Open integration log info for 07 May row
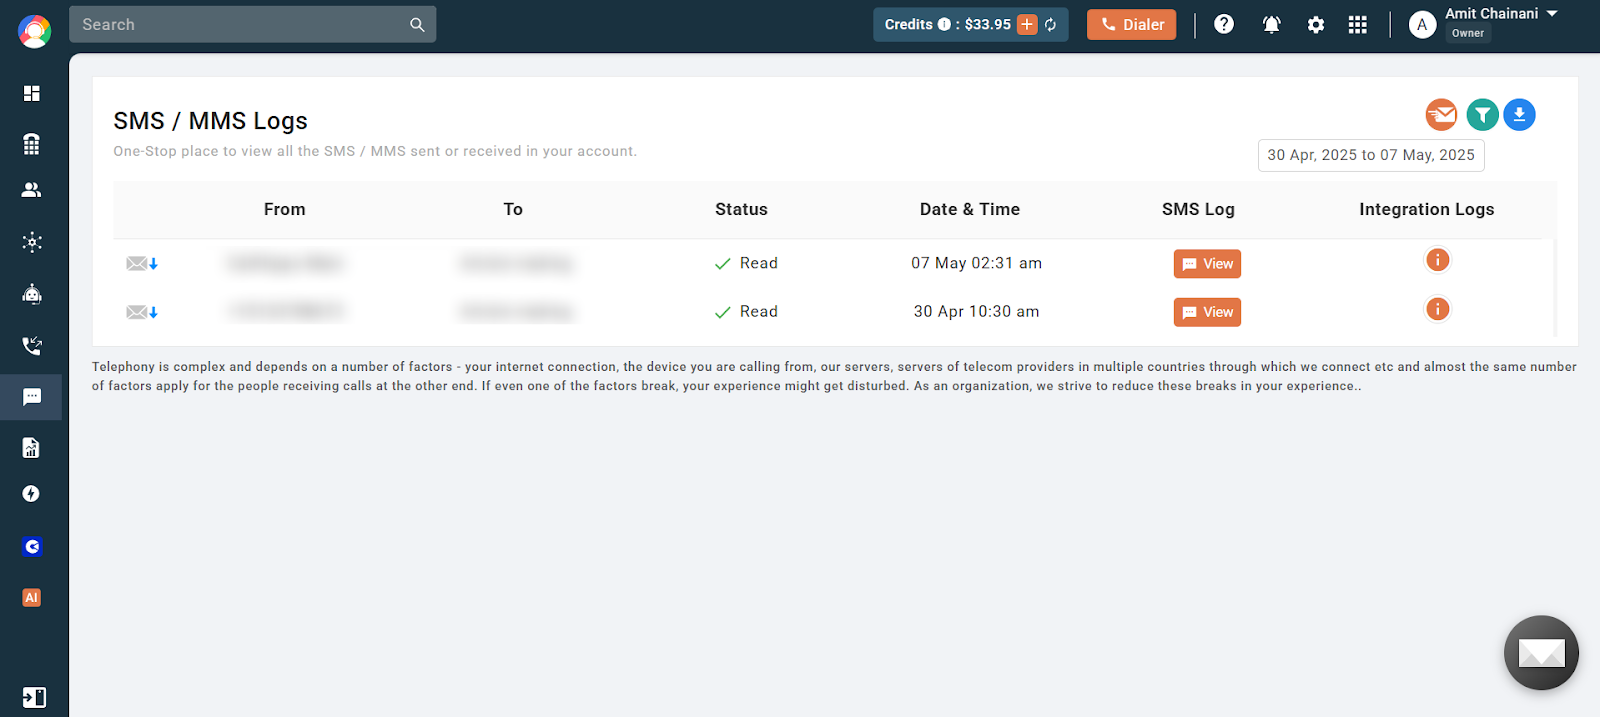Image resolution: width=1600 pixels, height=717 pixels. click(x=1437, y=260)
